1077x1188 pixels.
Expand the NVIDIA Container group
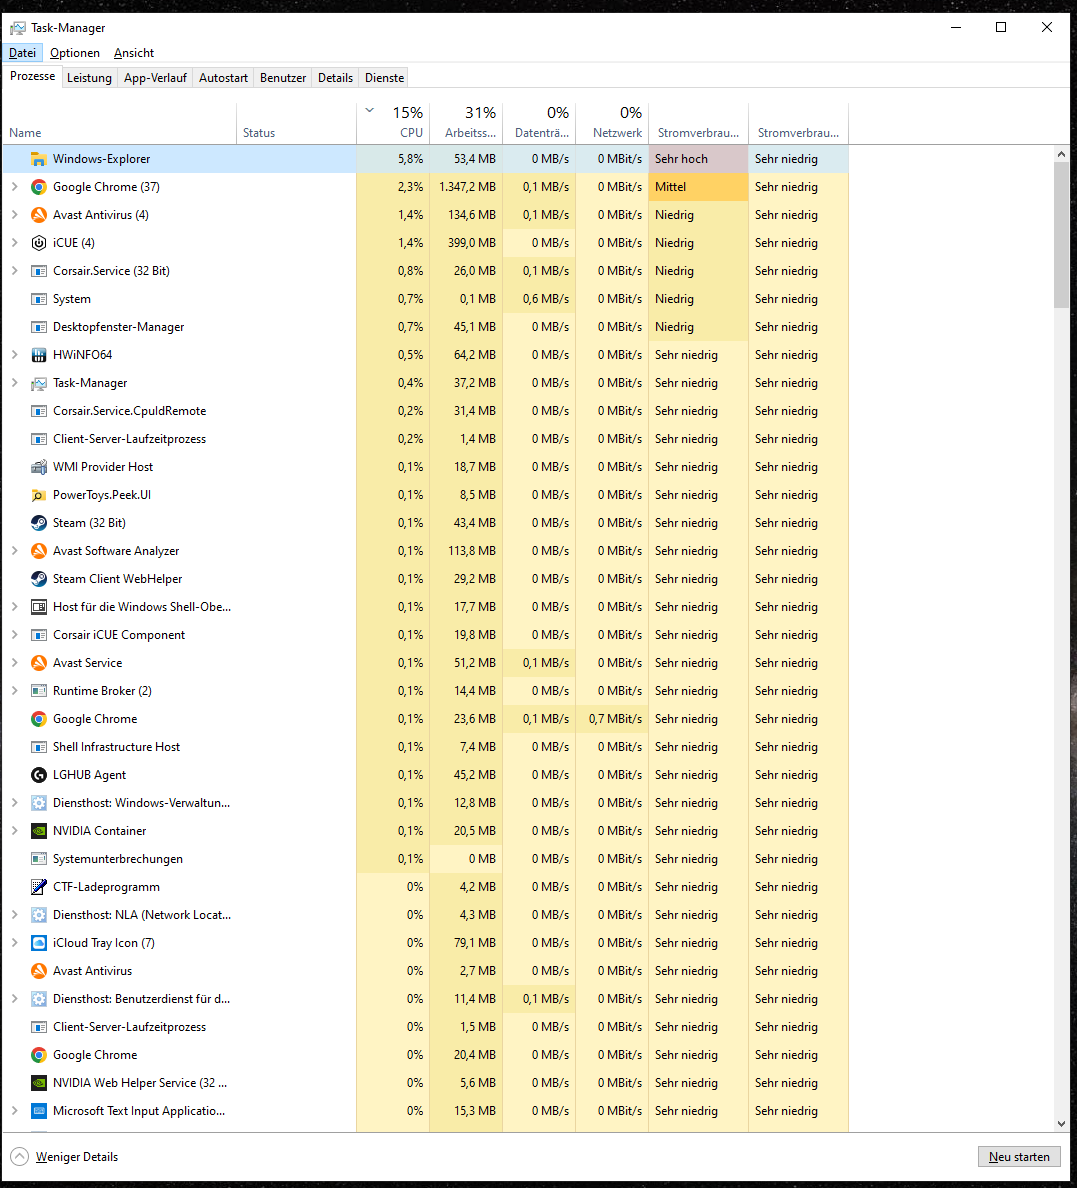click(x=14, y=830)
